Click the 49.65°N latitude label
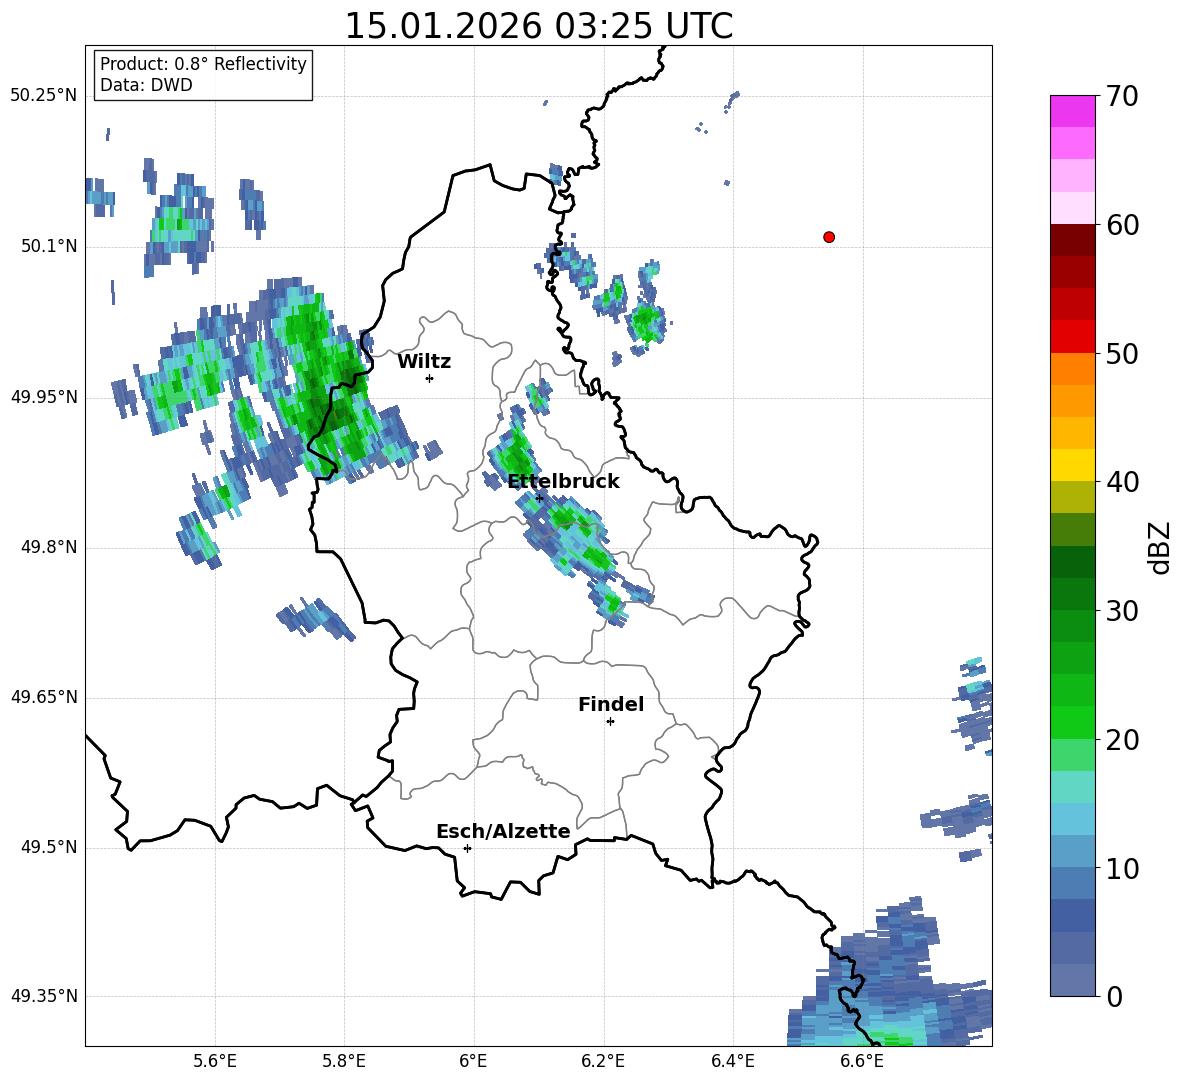 click(x=44, y=697)
